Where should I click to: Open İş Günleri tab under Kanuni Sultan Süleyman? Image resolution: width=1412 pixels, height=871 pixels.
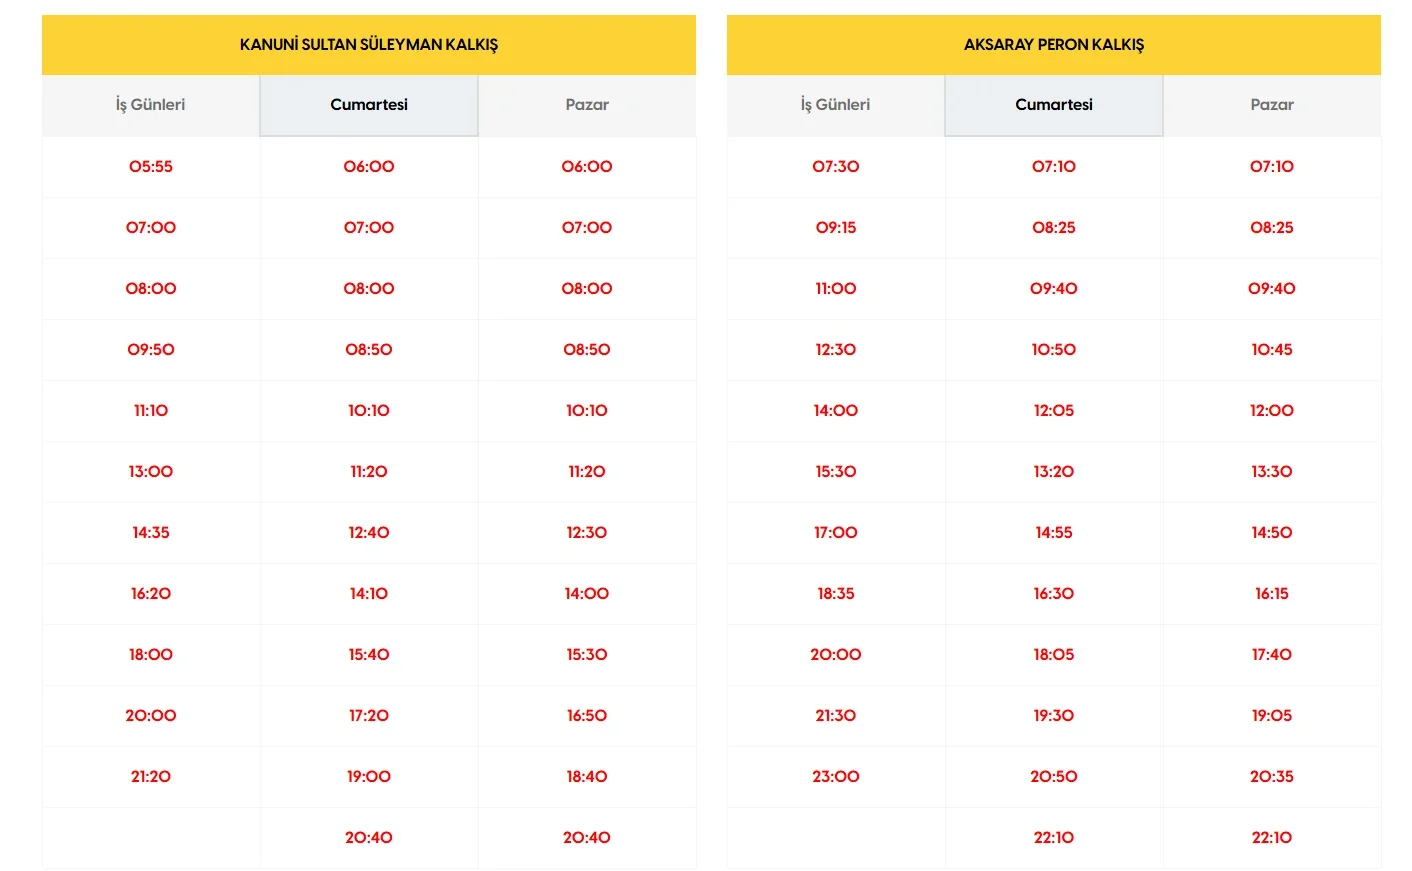[x=150, y=105]
